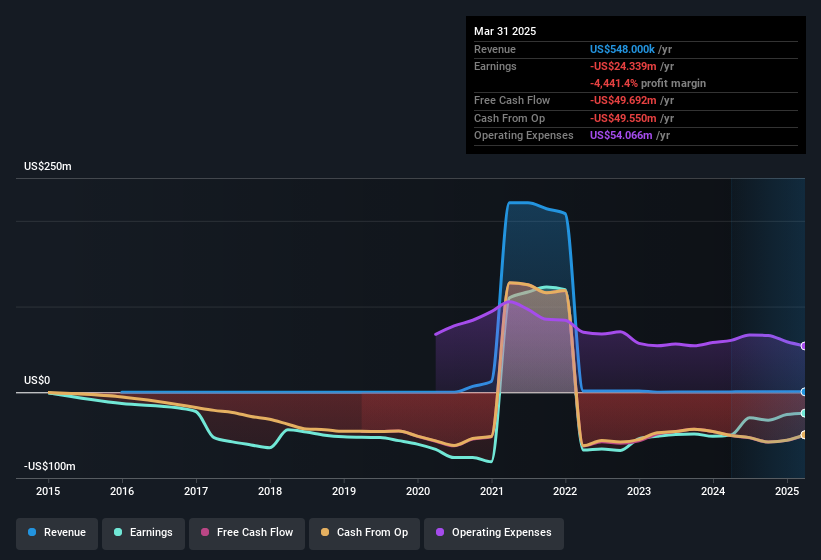This screenshot has width=821, height=560.
Task: Click the -US$49.550m cash from op value
Action: click(623, 118)
